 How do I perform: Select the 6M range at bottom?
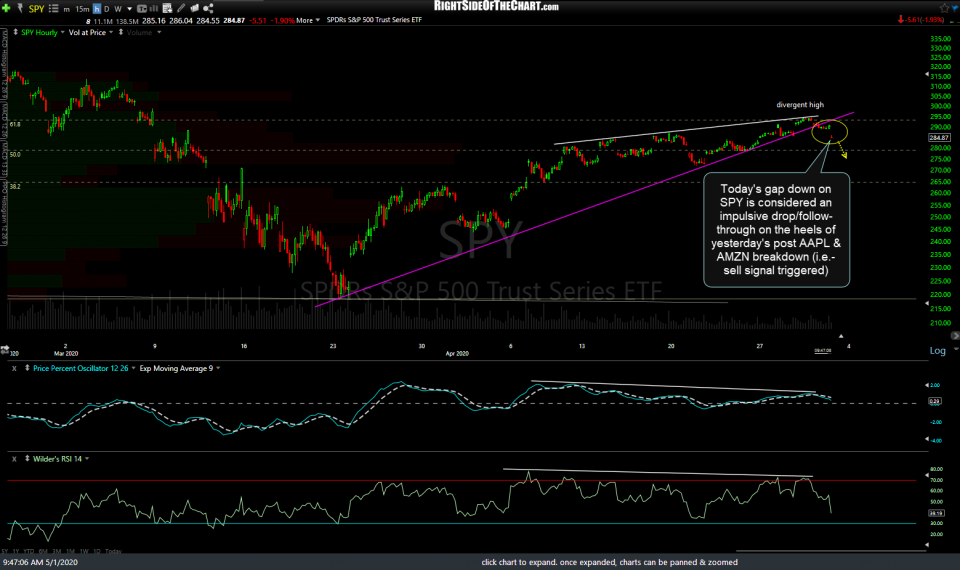pyautogui.click(x=43, y=552)
